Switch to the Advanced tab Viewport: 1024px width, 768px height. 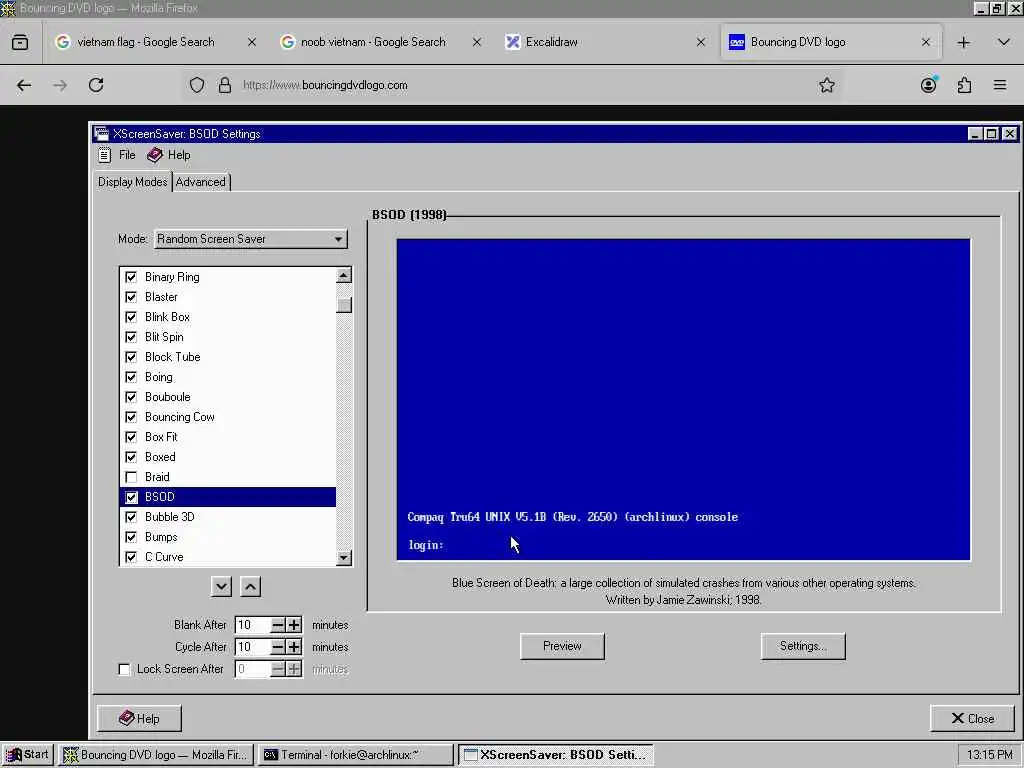[200, 182]
